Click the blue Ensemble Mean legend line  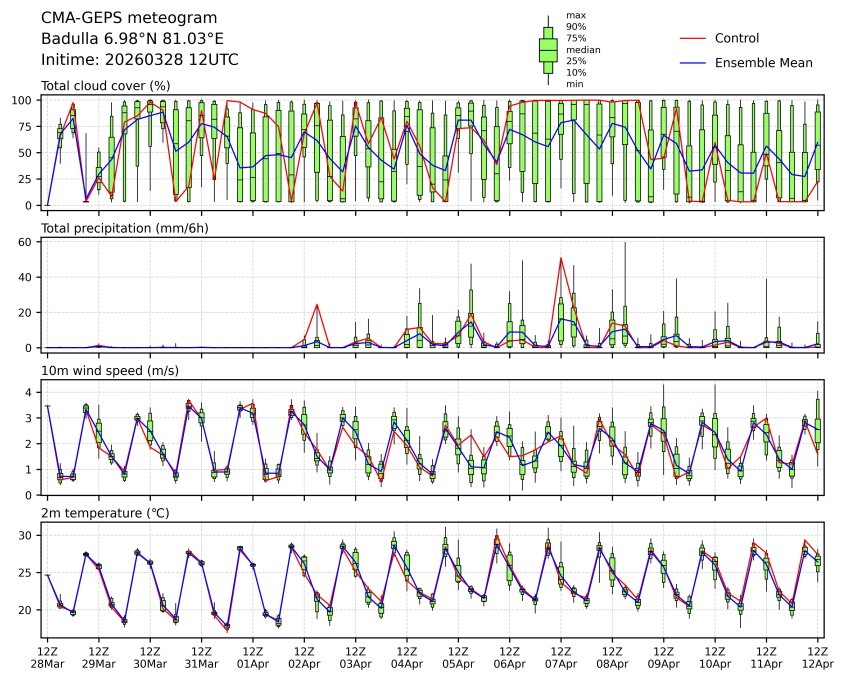693,62
